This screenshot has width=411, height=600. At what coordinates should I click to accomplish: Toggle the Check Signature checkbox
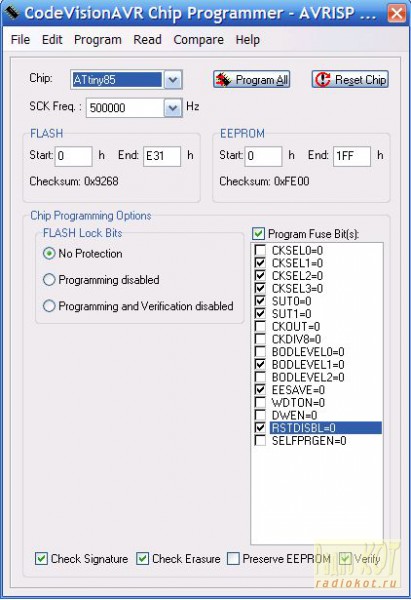click(x=41, y=559)
